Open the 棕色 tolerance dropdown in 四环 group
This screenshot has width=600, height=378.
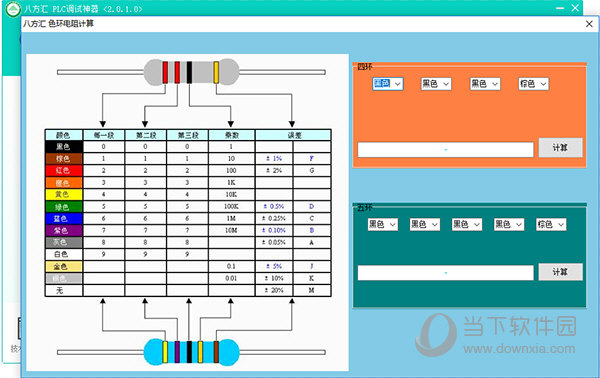pos(533,84)
